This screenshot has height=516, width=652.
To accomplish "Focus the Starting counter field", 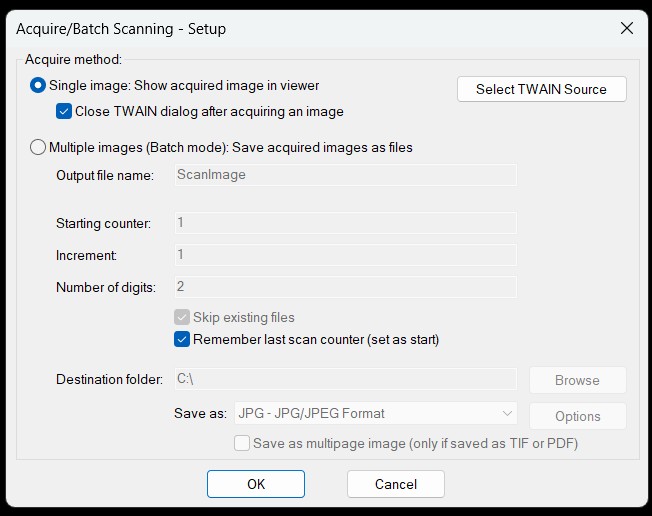I will [344, 223].
